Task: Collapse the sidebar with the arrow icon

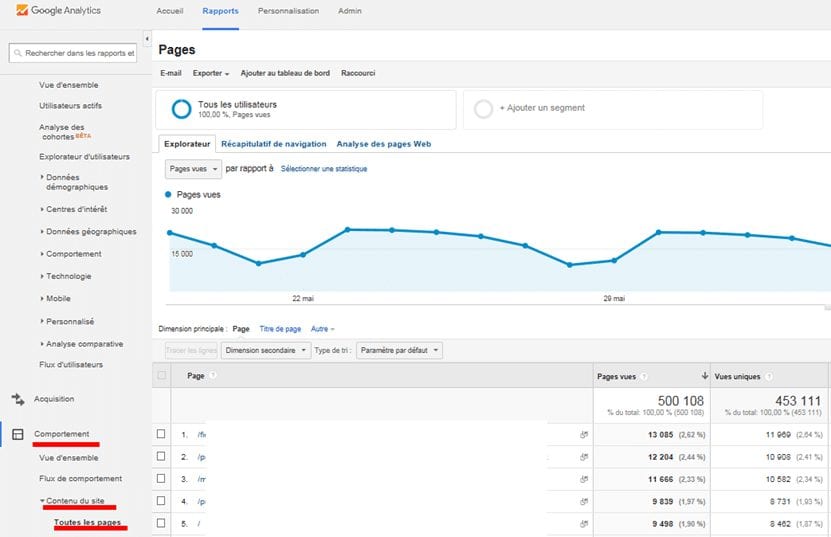Action: 147,39
